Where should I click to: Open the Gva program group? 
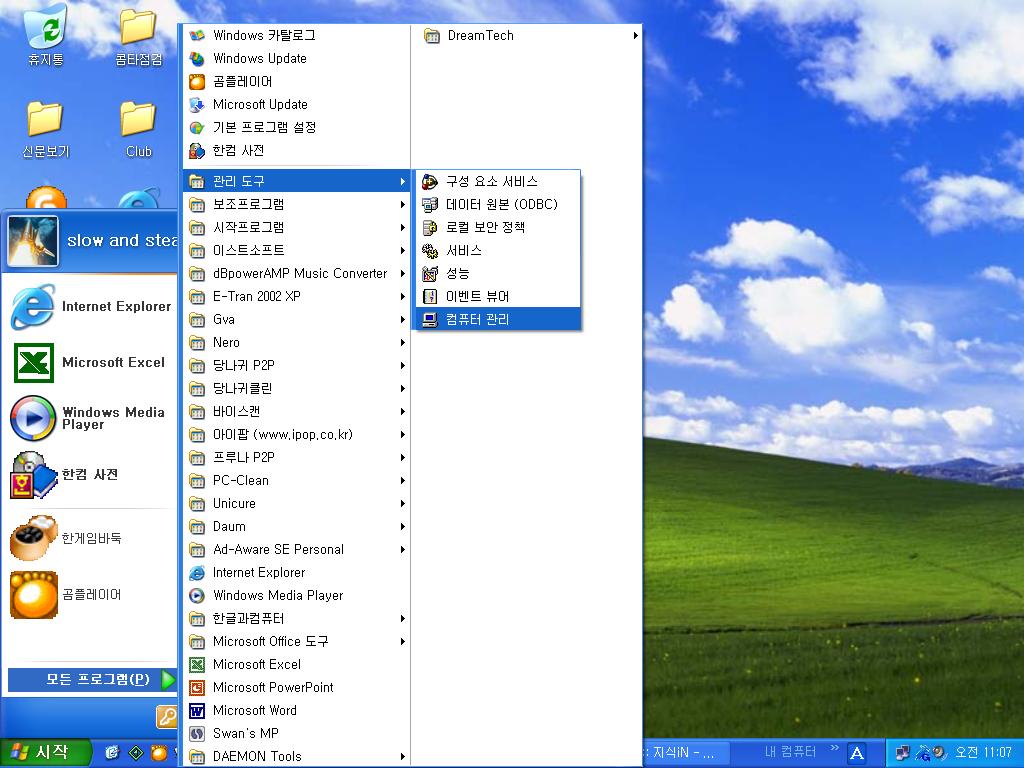click(297, 319)
